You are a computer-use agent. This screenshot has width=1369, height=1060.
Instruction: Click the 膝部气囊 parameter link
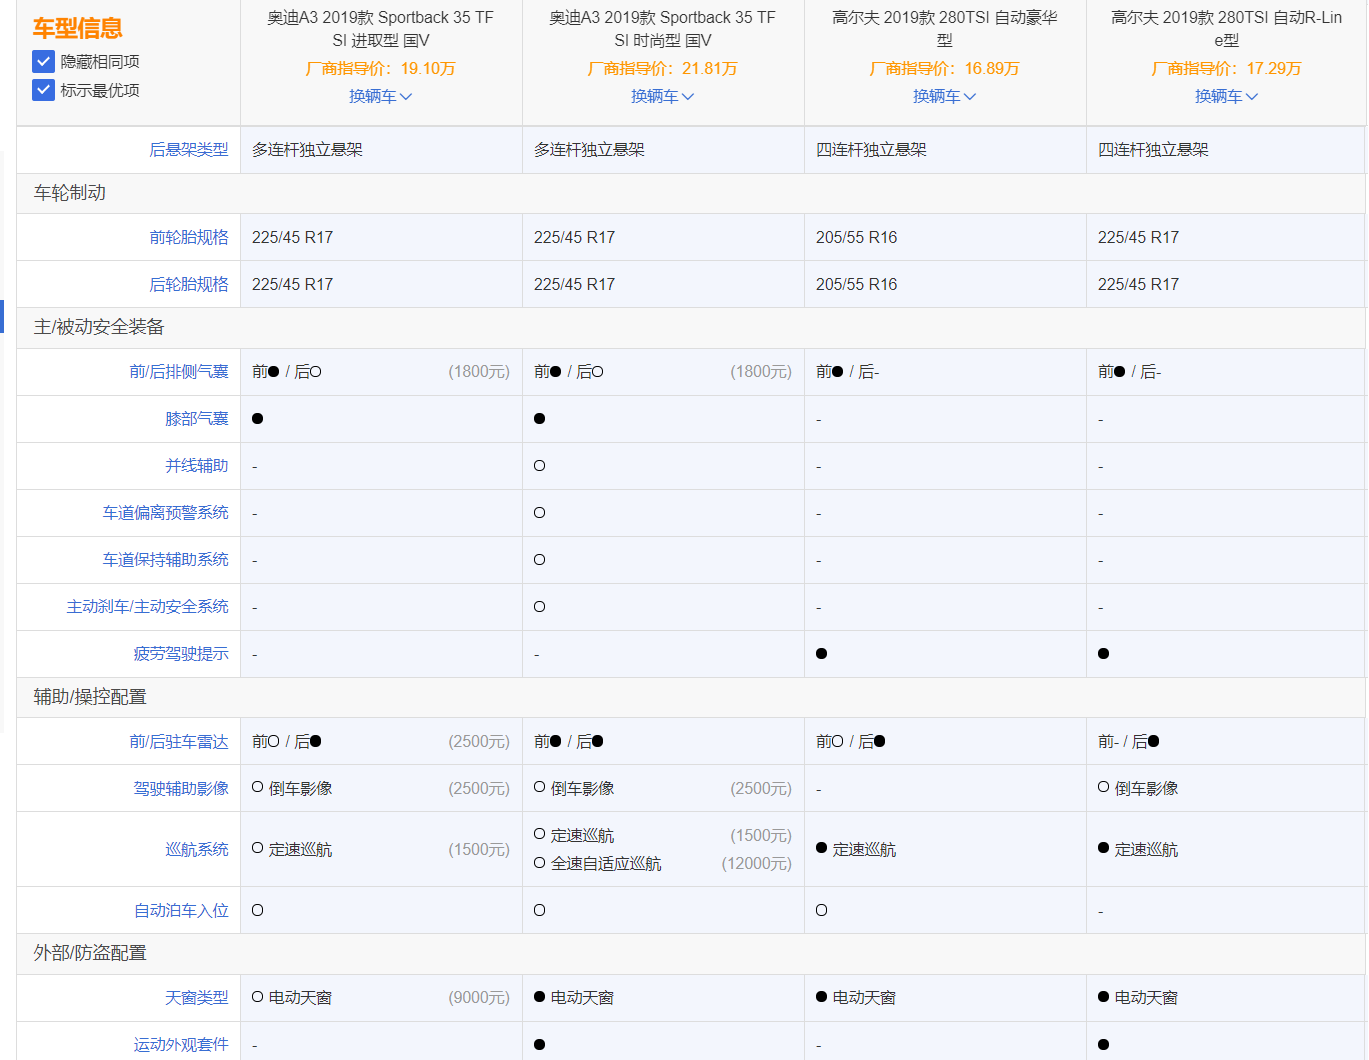pos(197,419)
